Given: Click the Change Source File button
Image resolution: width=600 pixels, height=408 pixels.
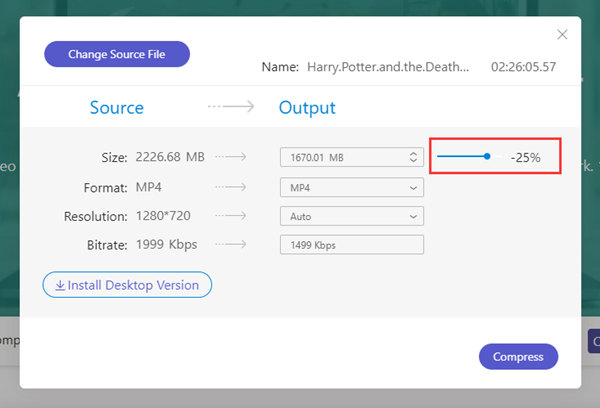Looking at the screenshot, I should (x=117, y=54).
